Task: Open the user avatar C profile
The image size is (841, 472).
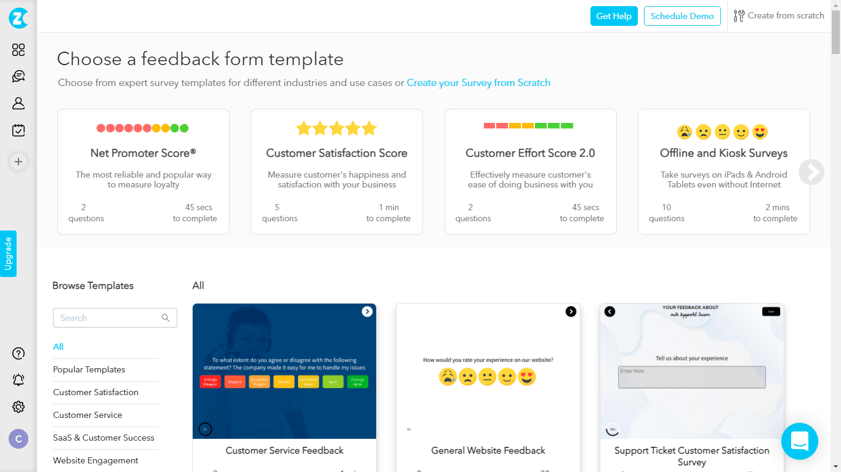Action: pyautogui.click(x=18, y=439)
